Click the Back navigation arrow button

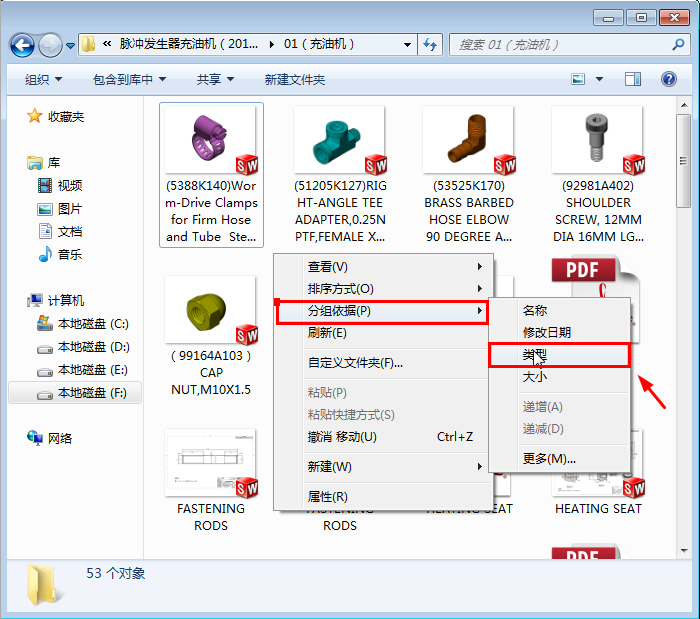(x=22, y=45)
